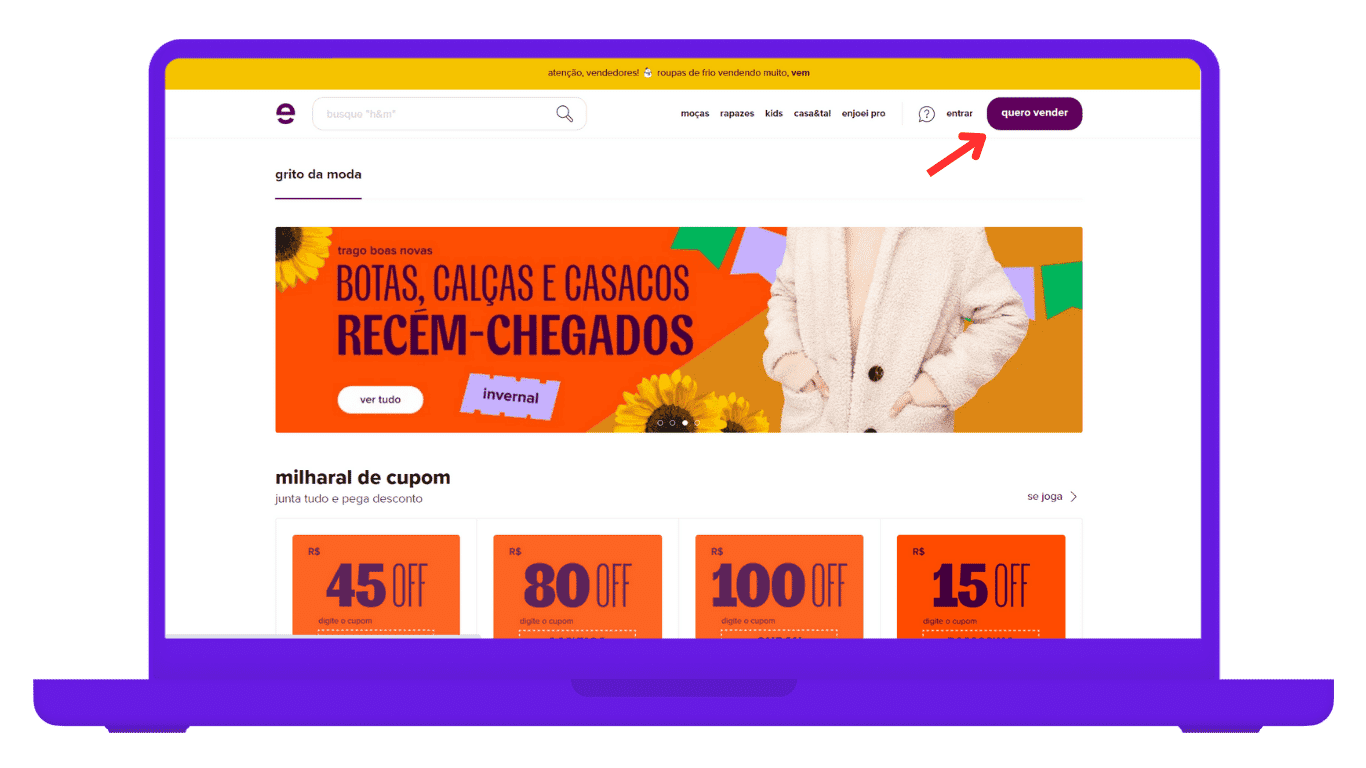Open the R$ 100 OFF coupon card
This screenshot has height=768, width=1366.
(x=779, y=586)
